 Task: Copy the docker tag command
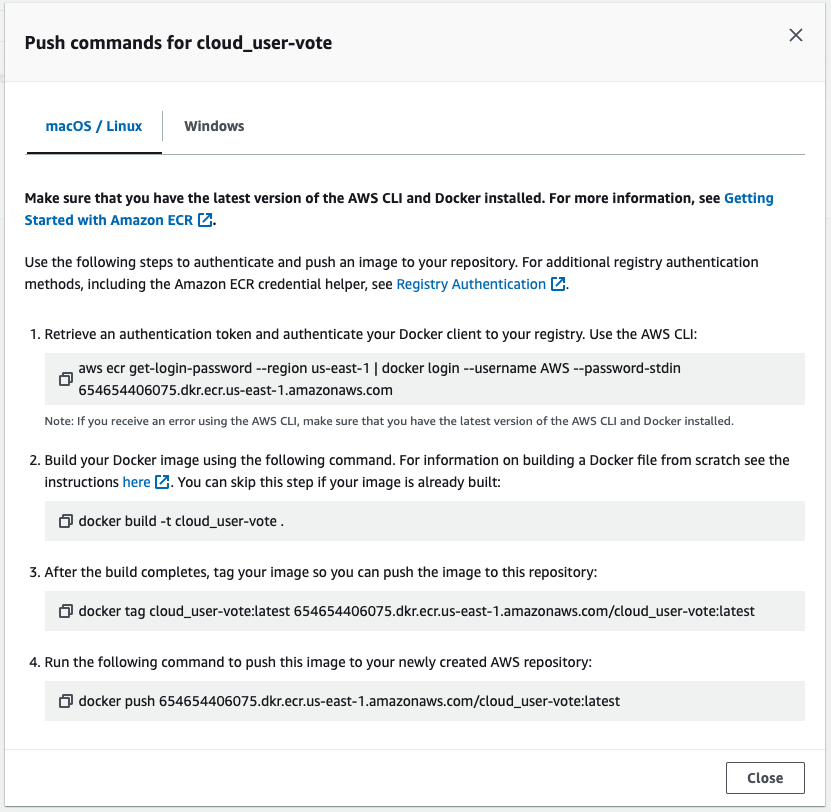click(65, 611)
